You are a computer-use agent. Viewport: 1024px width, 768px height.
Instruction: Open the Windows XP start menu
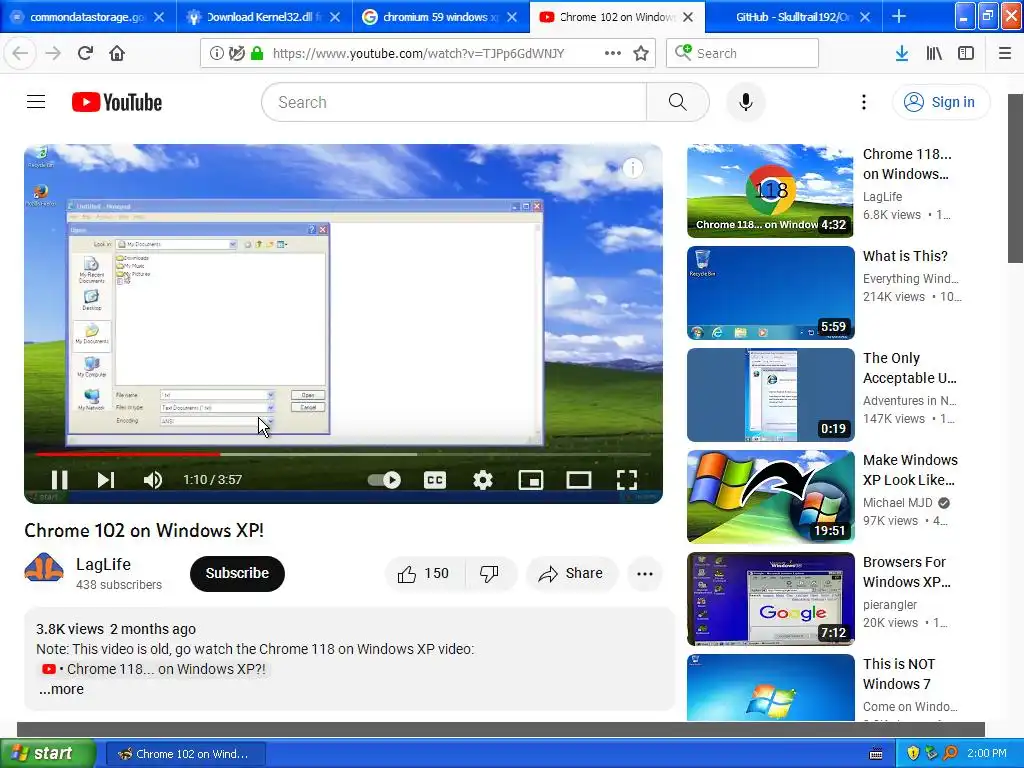48,754
